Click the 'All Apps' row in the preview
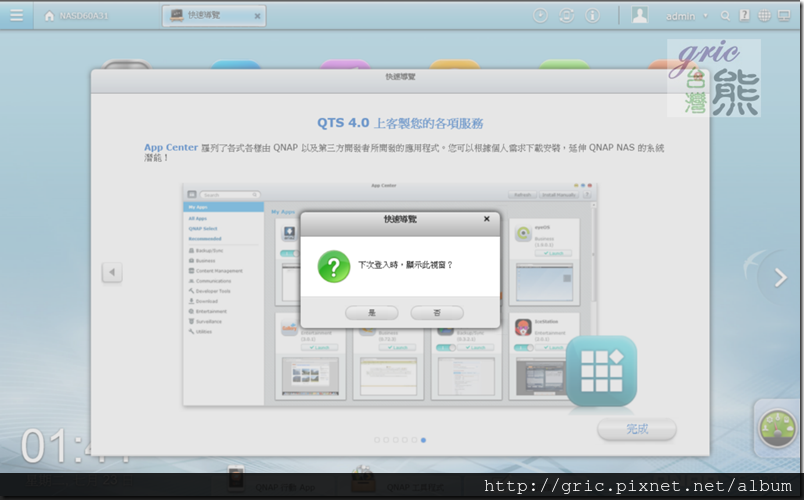Screen dimensions: 804x500 (198, 218)
